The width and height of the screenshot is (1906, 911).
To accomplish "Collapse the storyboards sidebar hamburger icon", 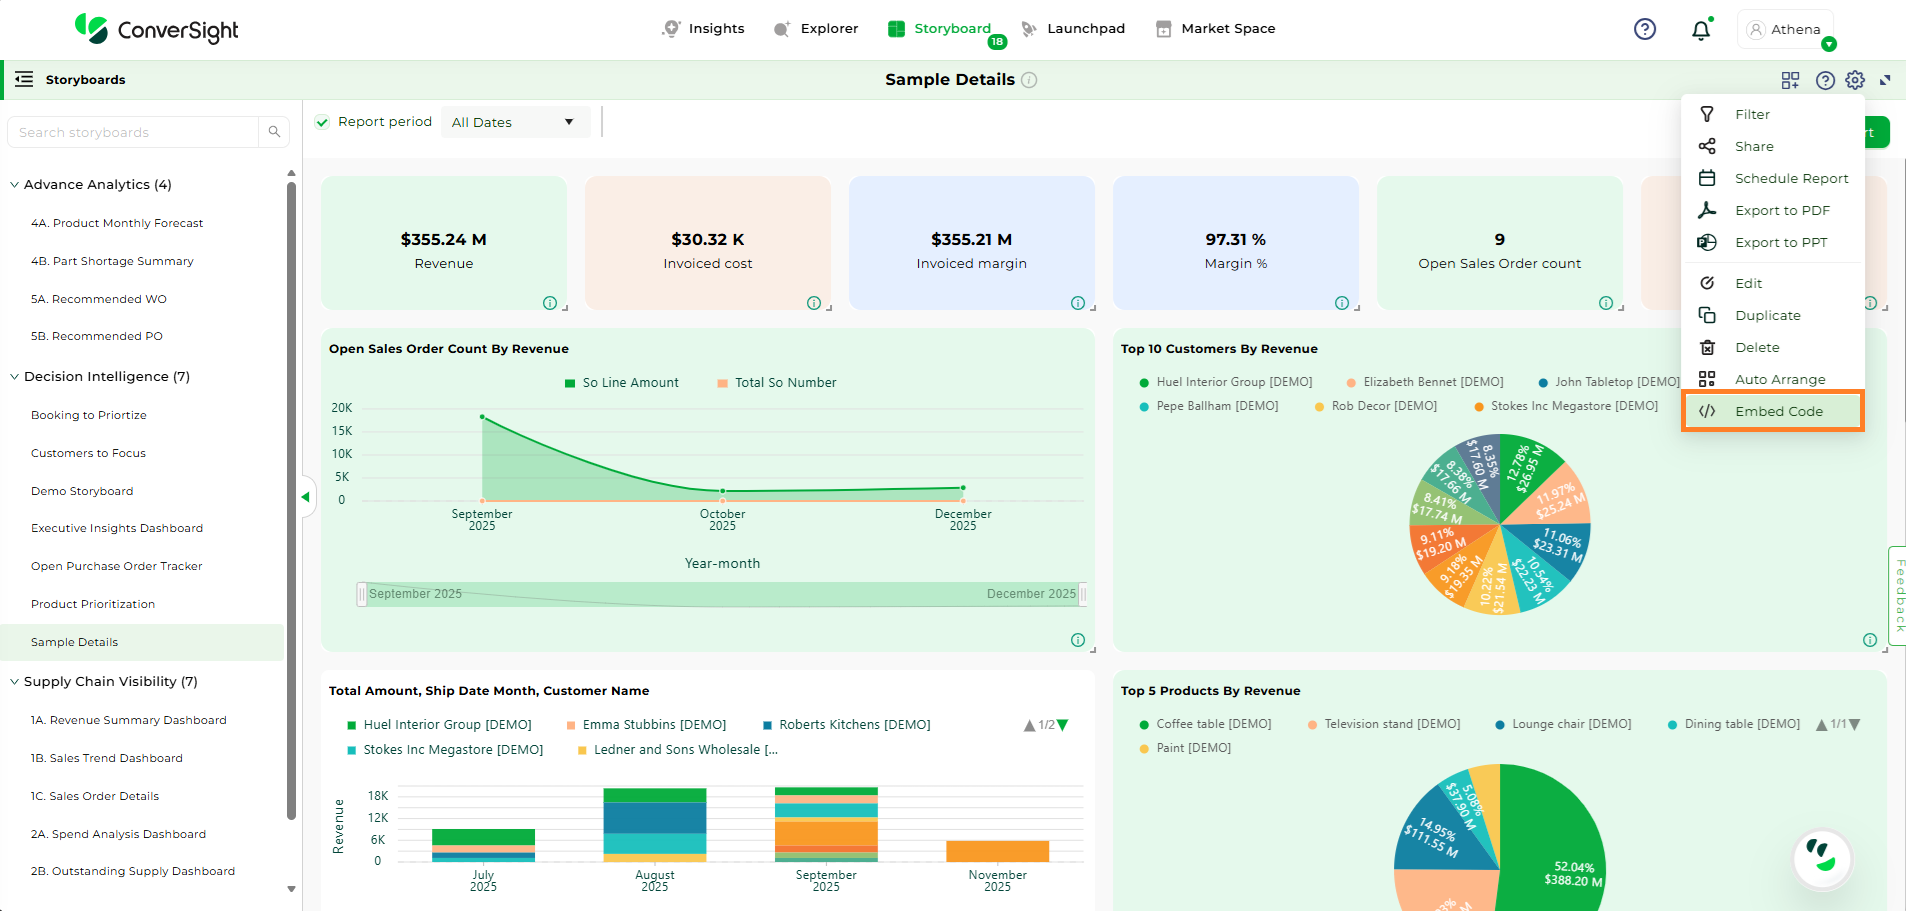I will pos(24,79).
